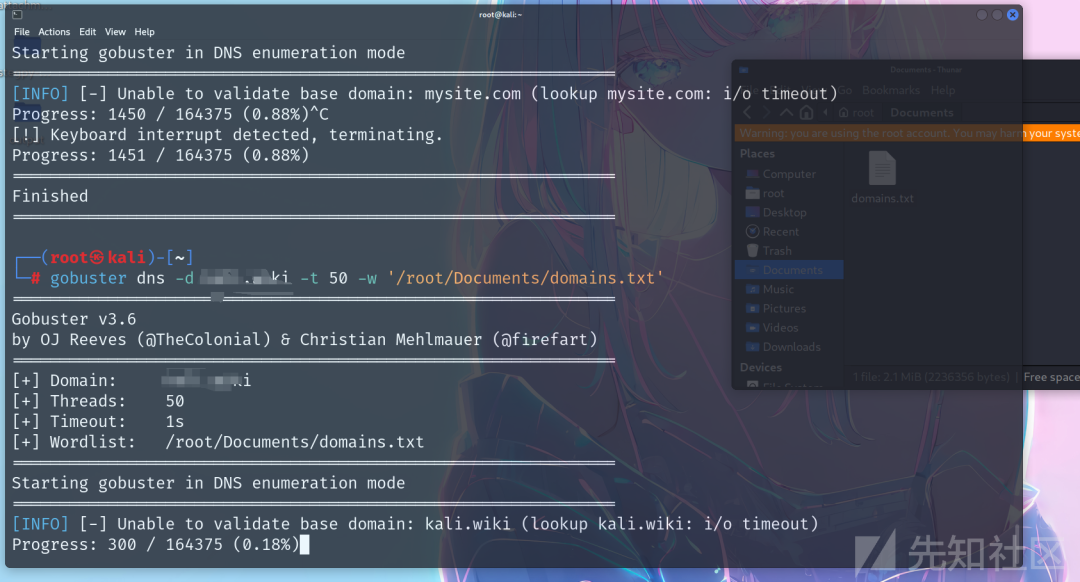Open the terminal View menu
The height and width of the screenshot is (582, 1080).
pyautogui.click(x=115, y=32)
